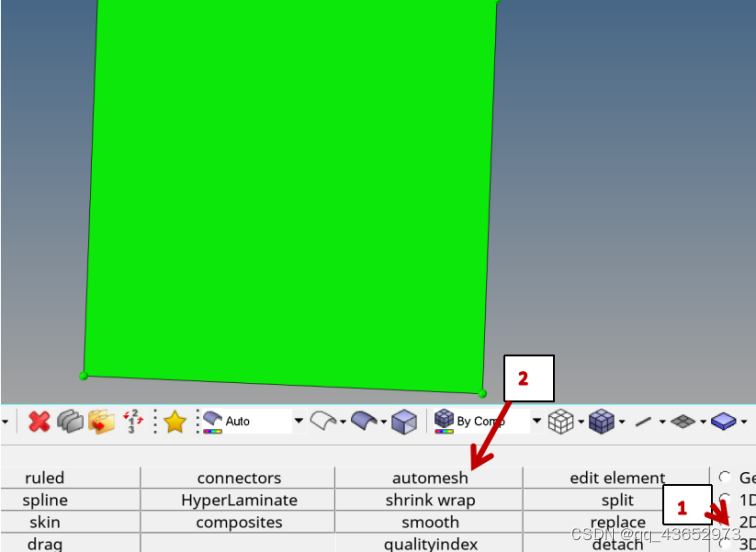This screenshot has width=756, height=552.
Task: Expand arrow next to wireframe elements icon
Action: pyautogui.click(x=581, y=422)
